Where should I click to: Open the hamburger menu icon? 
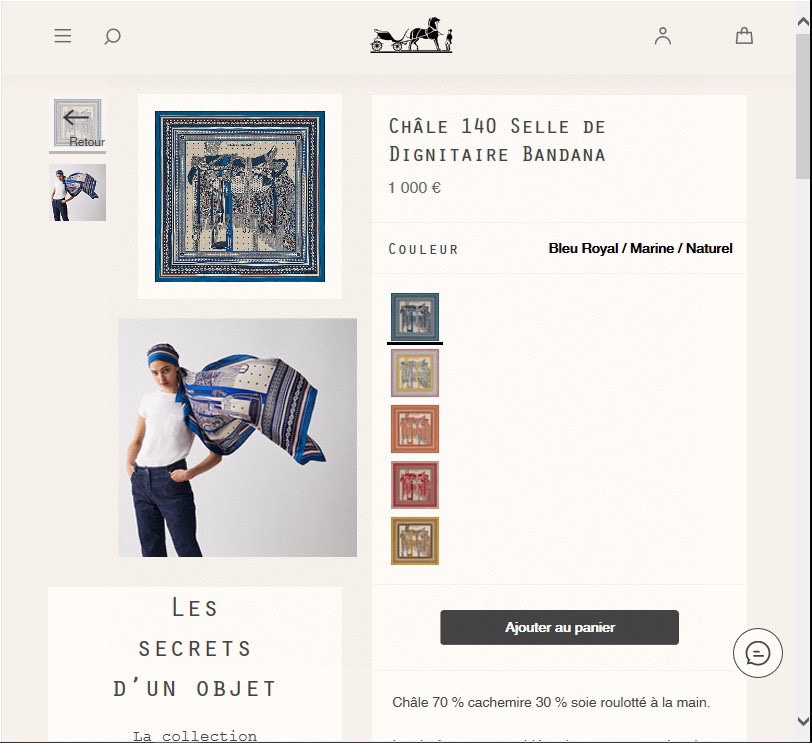[x=63, y=36]
